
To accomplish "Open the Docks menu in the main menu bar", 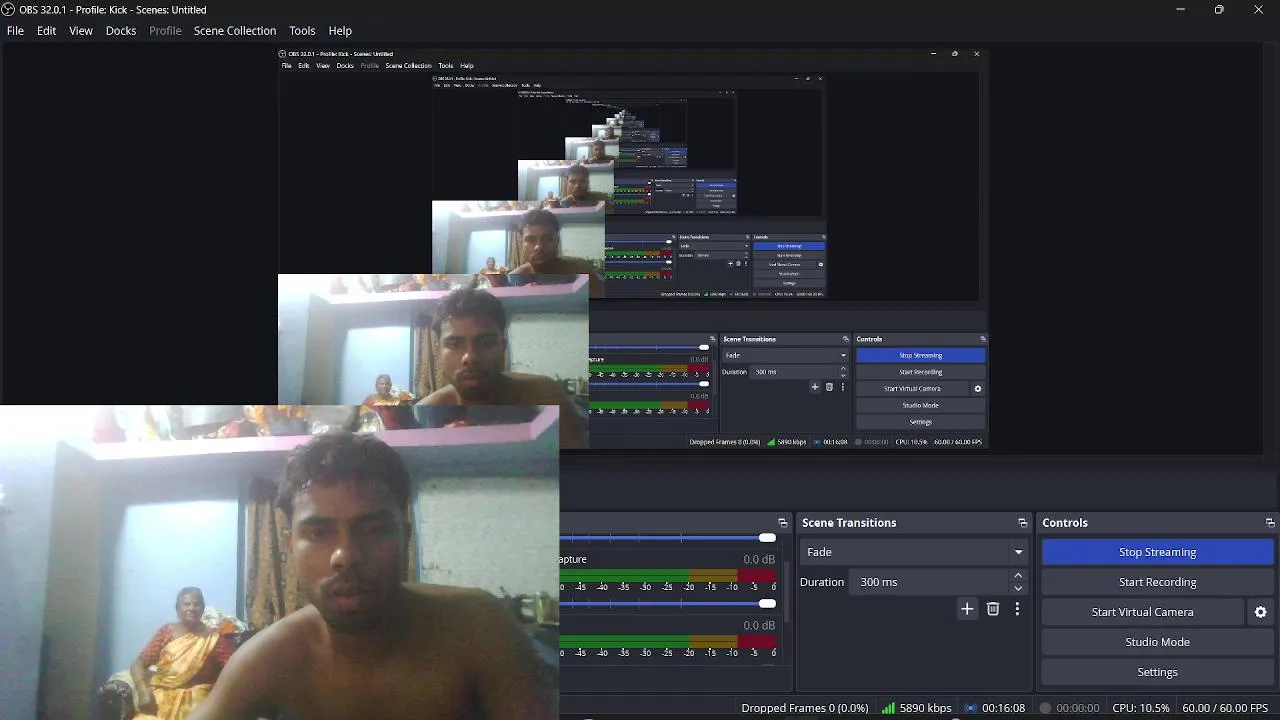I will (x=121, y=31).
